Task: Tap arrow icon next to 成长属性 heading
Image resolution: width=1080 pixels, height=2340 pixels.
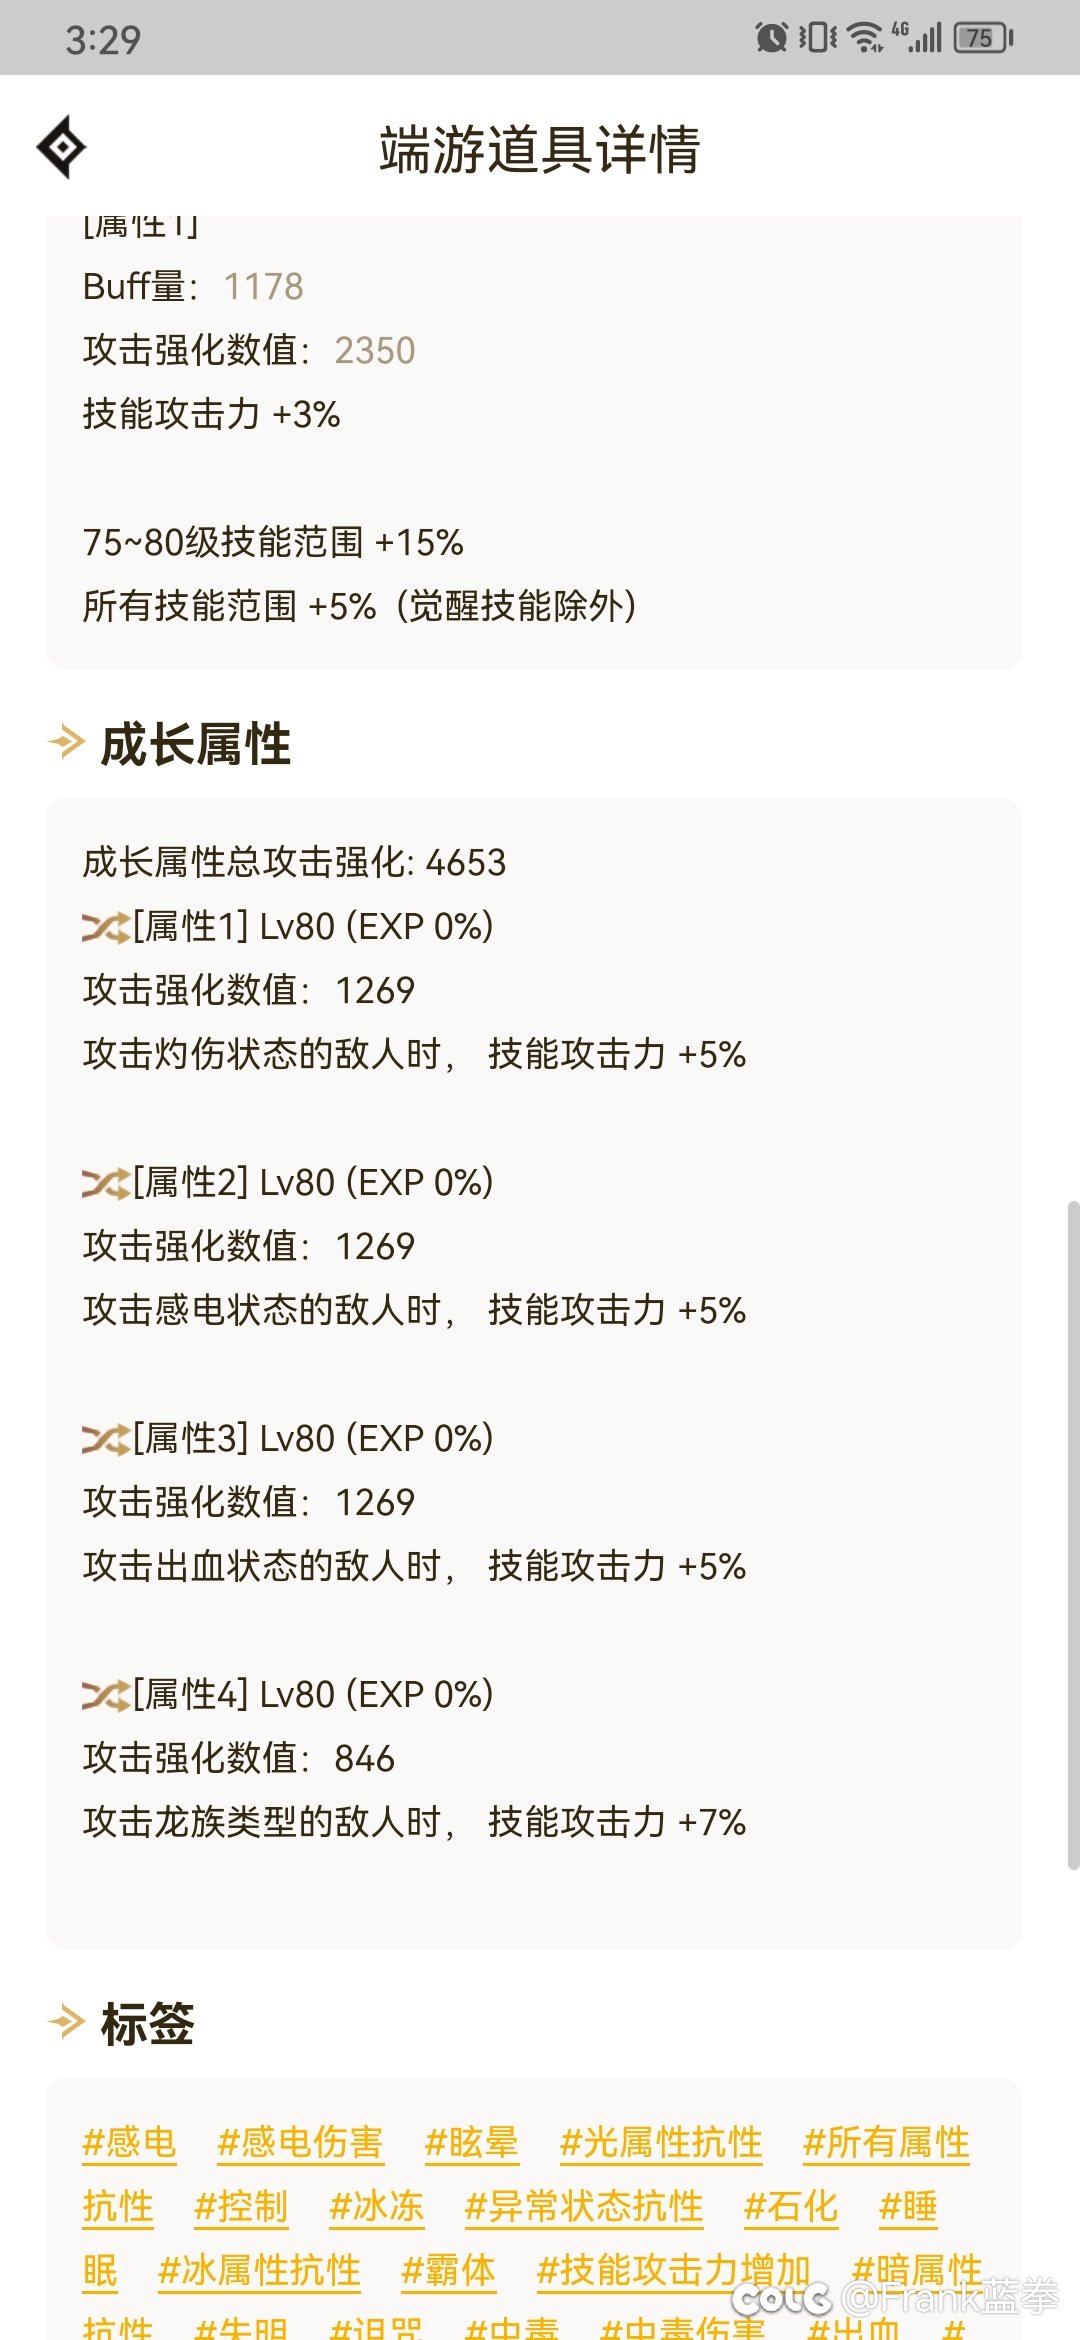Action: 66,742
